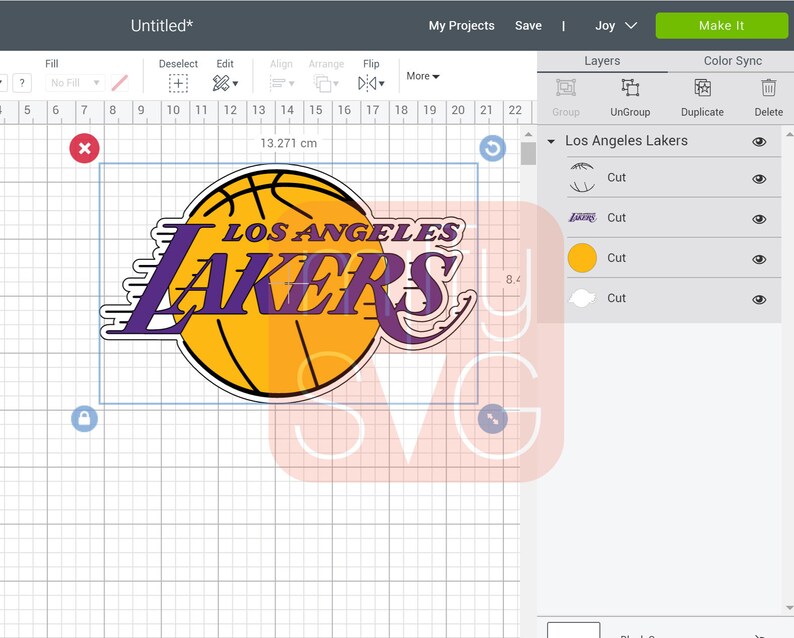Open My Projects
The image size is (794, 638).
coord(461,25)
